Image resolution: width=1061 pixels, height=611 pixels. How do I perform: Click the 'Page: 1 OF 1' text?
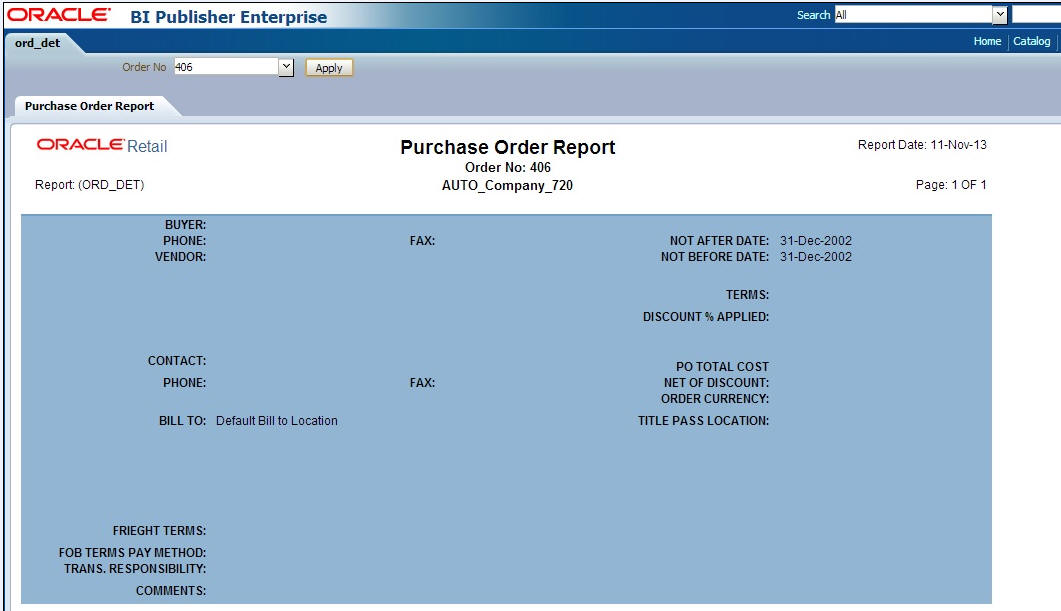tap(951, 185)
